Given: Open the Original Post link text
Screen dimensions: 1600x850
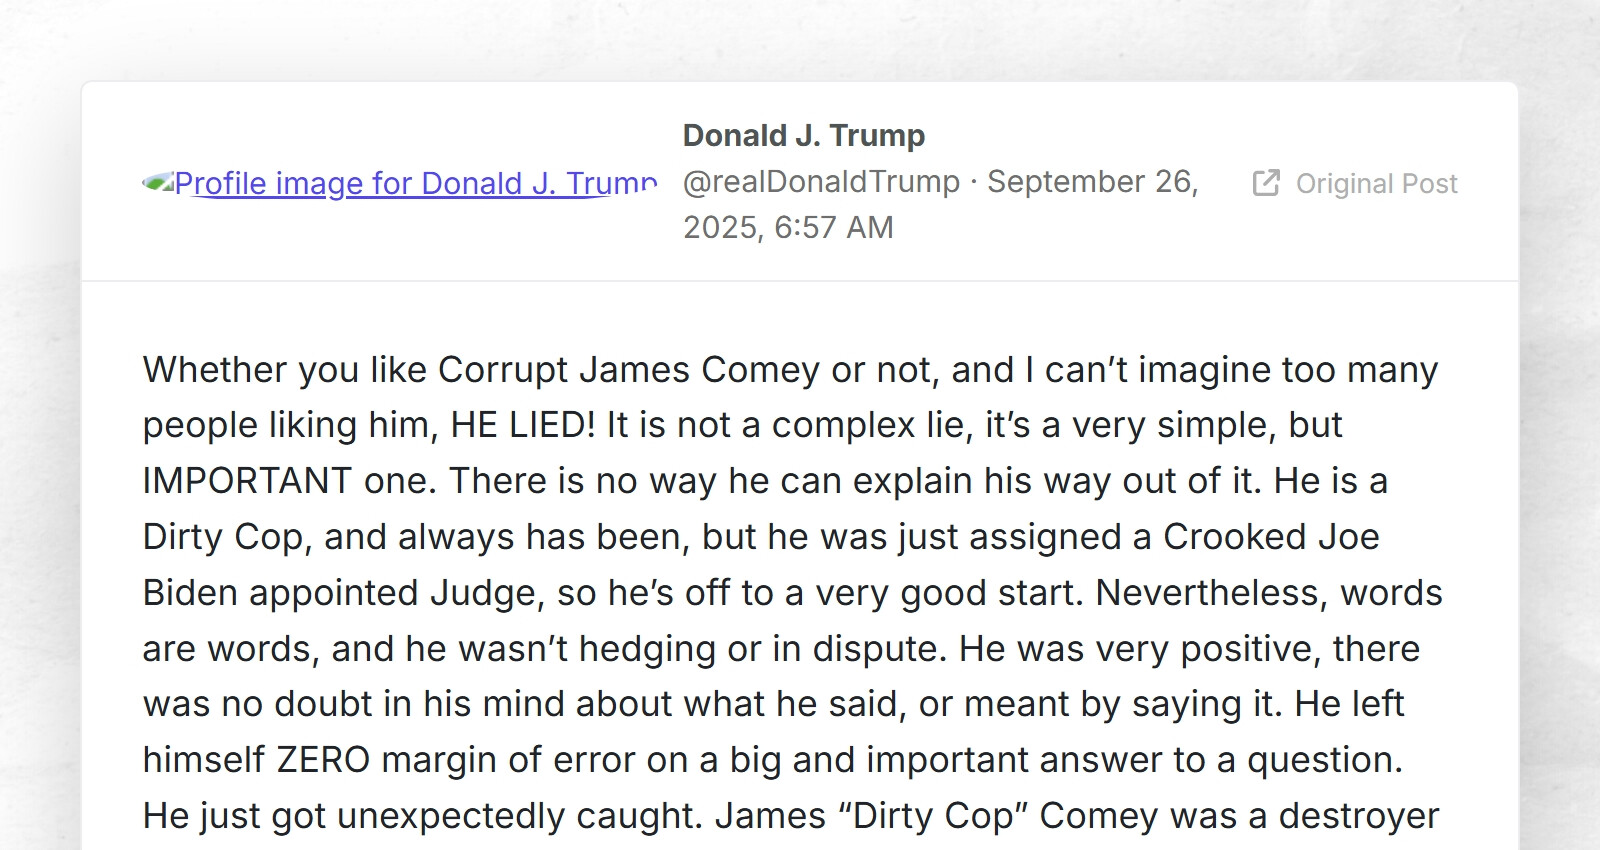Looking at the screenshot, I should pyautogui.click(x=1376, y=184).
